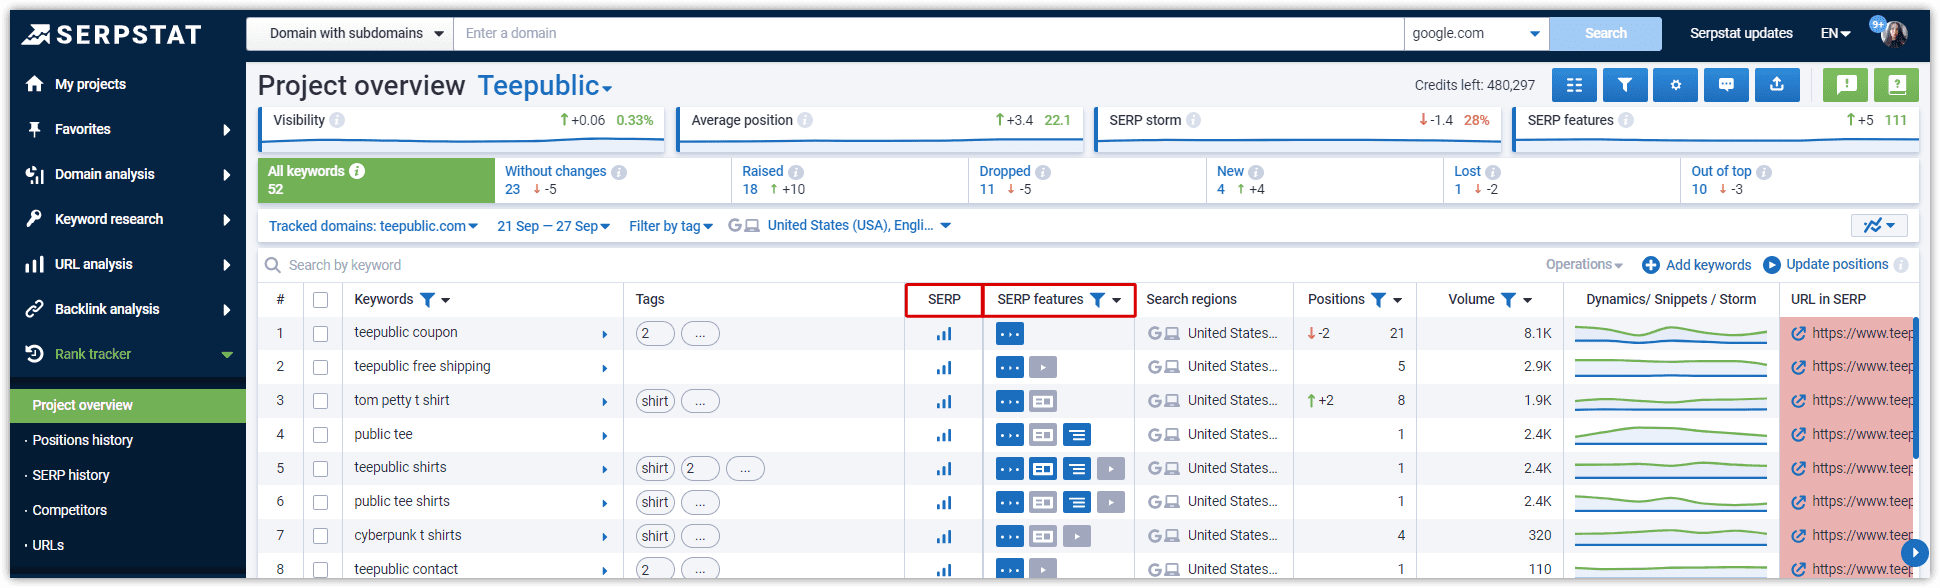Image resolution: width=1940 pixels, height=588 pixels.
Task: Click the URL link icon in teepublic coupon row
Action: [x=1798, y=334]
